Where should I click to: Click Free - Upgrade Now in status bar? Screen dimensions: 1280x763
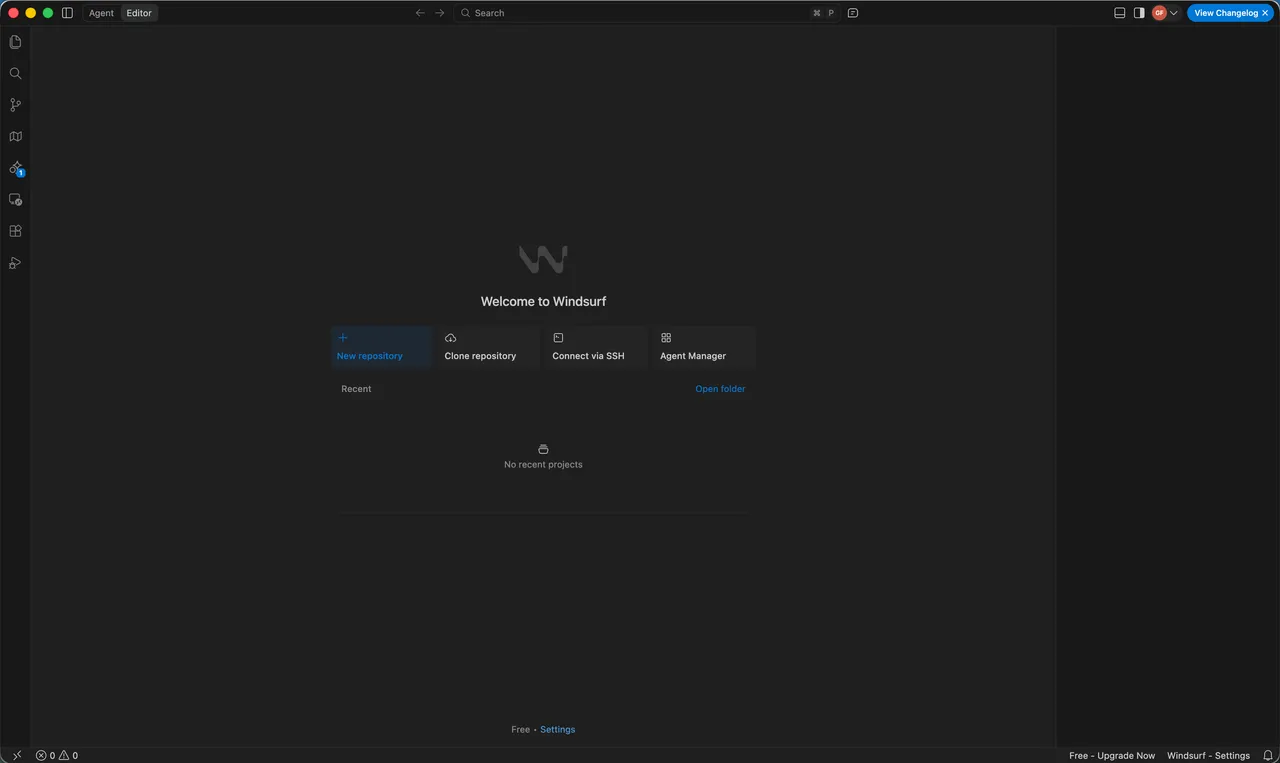coord(1112,755)
